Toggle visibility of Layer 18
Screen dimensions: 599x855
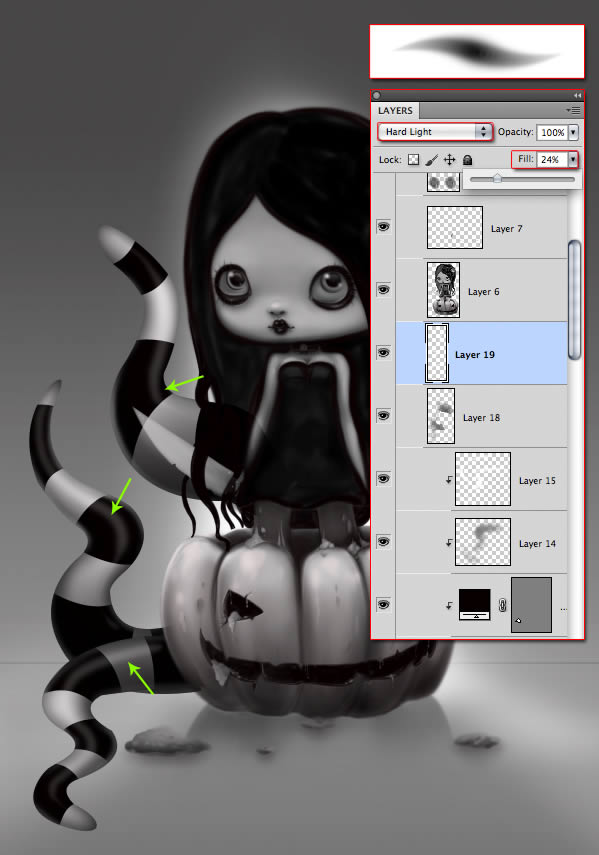(x=384, y=416)
